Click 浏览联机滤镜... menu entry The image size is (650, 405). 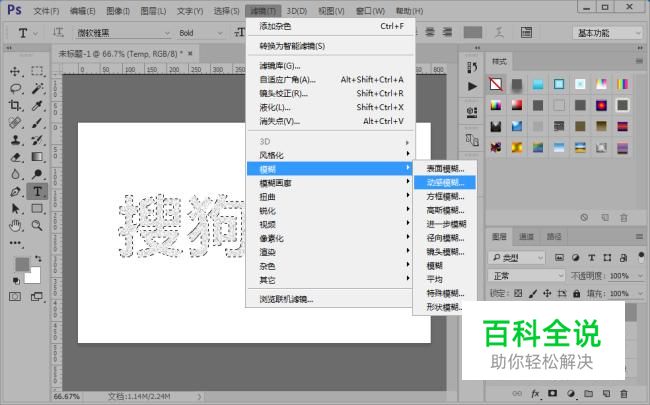click(330, 299)
